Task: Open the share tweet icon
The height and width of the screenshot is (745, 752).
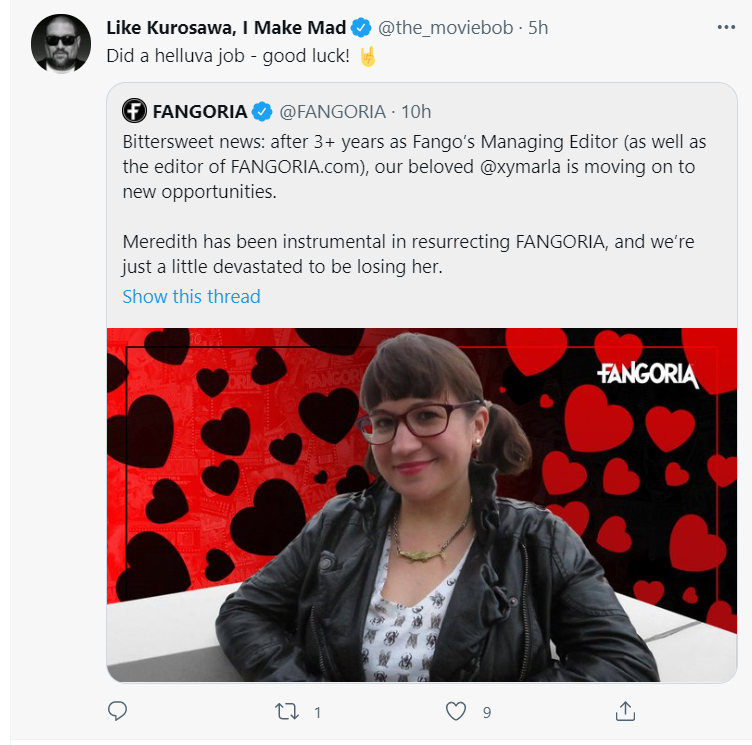Action: click(625, 711)
